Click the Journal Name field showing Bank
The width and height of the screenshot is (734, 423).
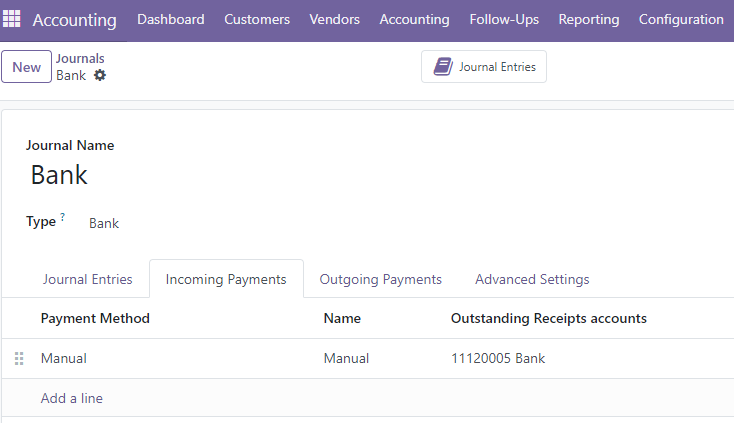[x=59, y=175]
